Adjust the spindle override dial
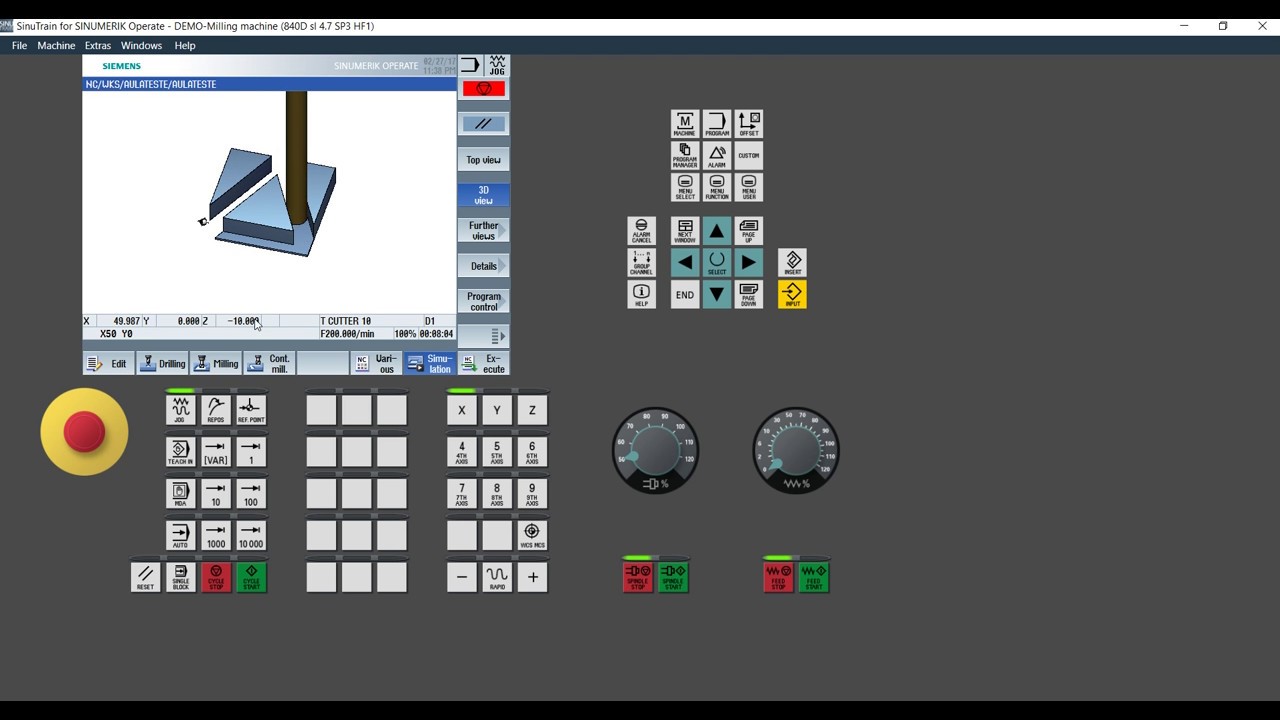The width and height of the screenshot is (1280, 720). click(655, 450)
